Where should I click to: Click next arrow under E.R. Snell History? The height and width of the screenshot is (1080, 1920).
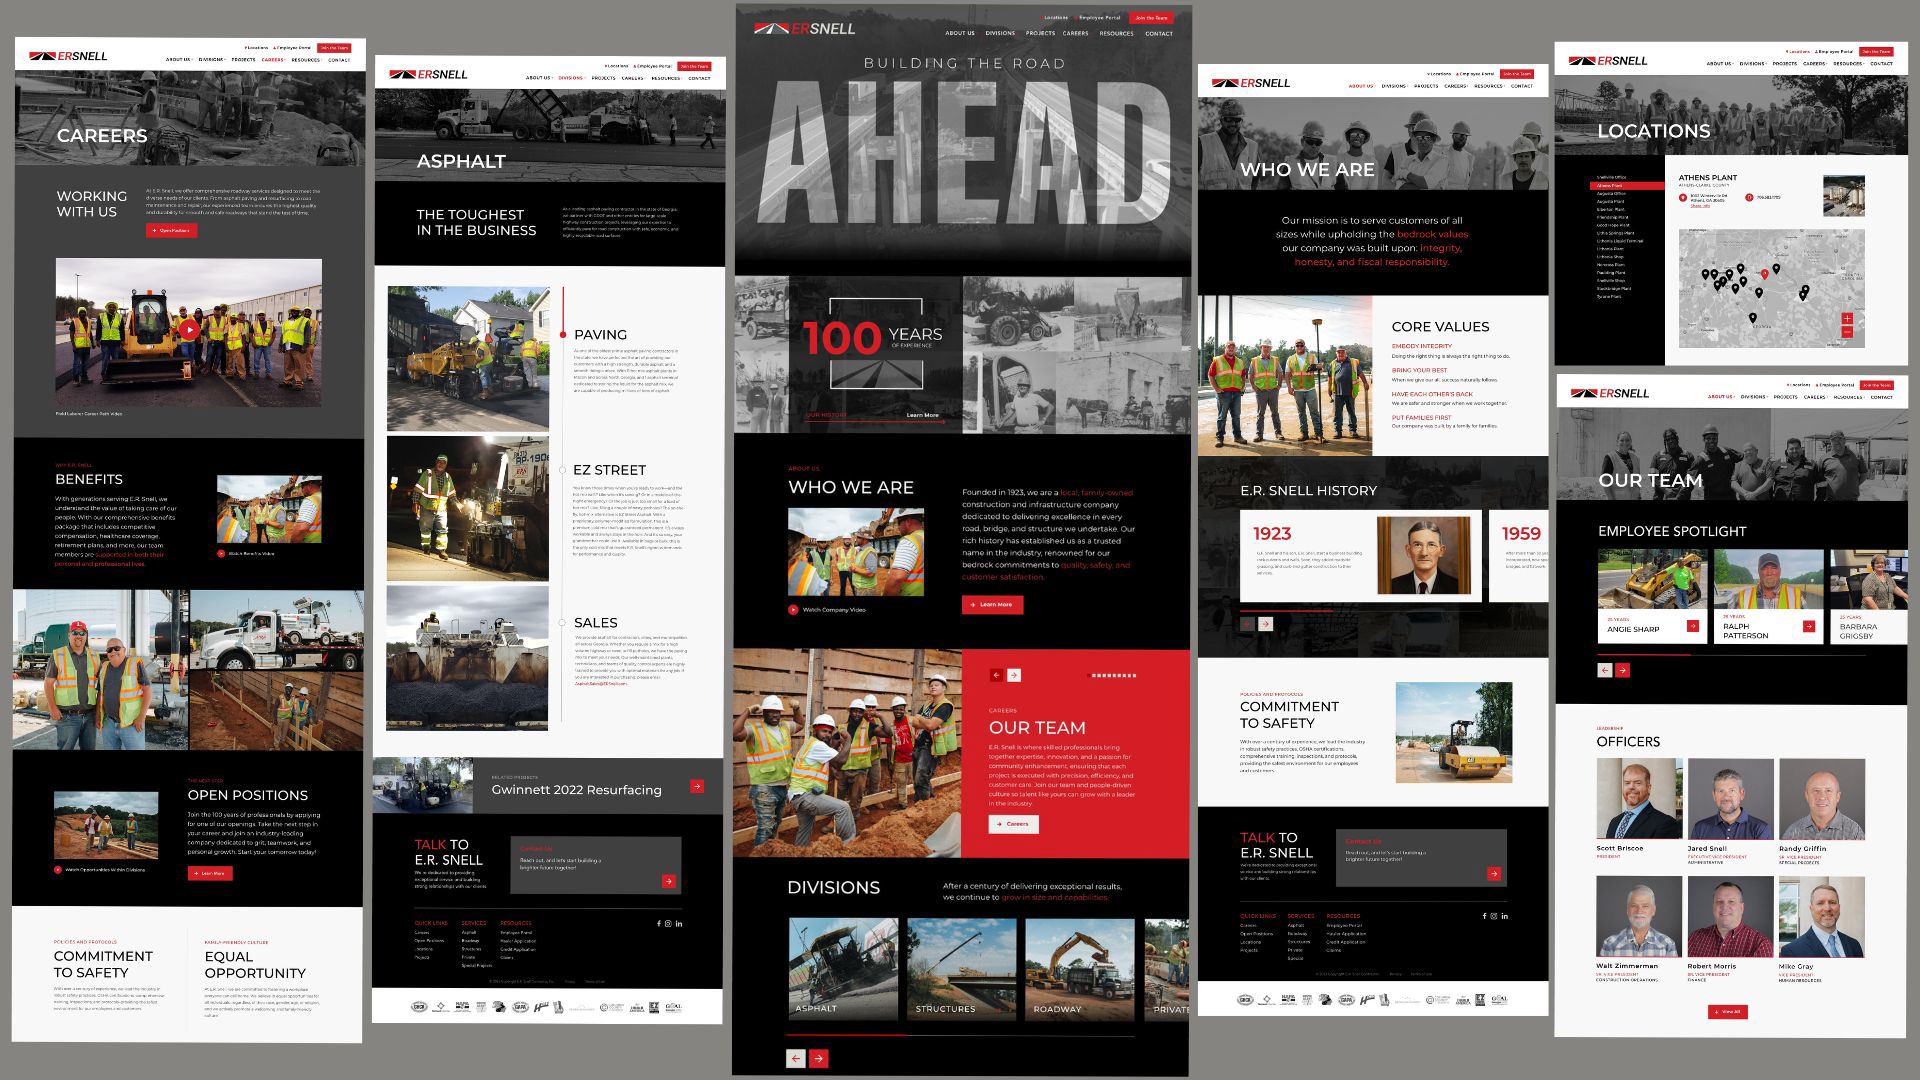(x=1265, y=623)
